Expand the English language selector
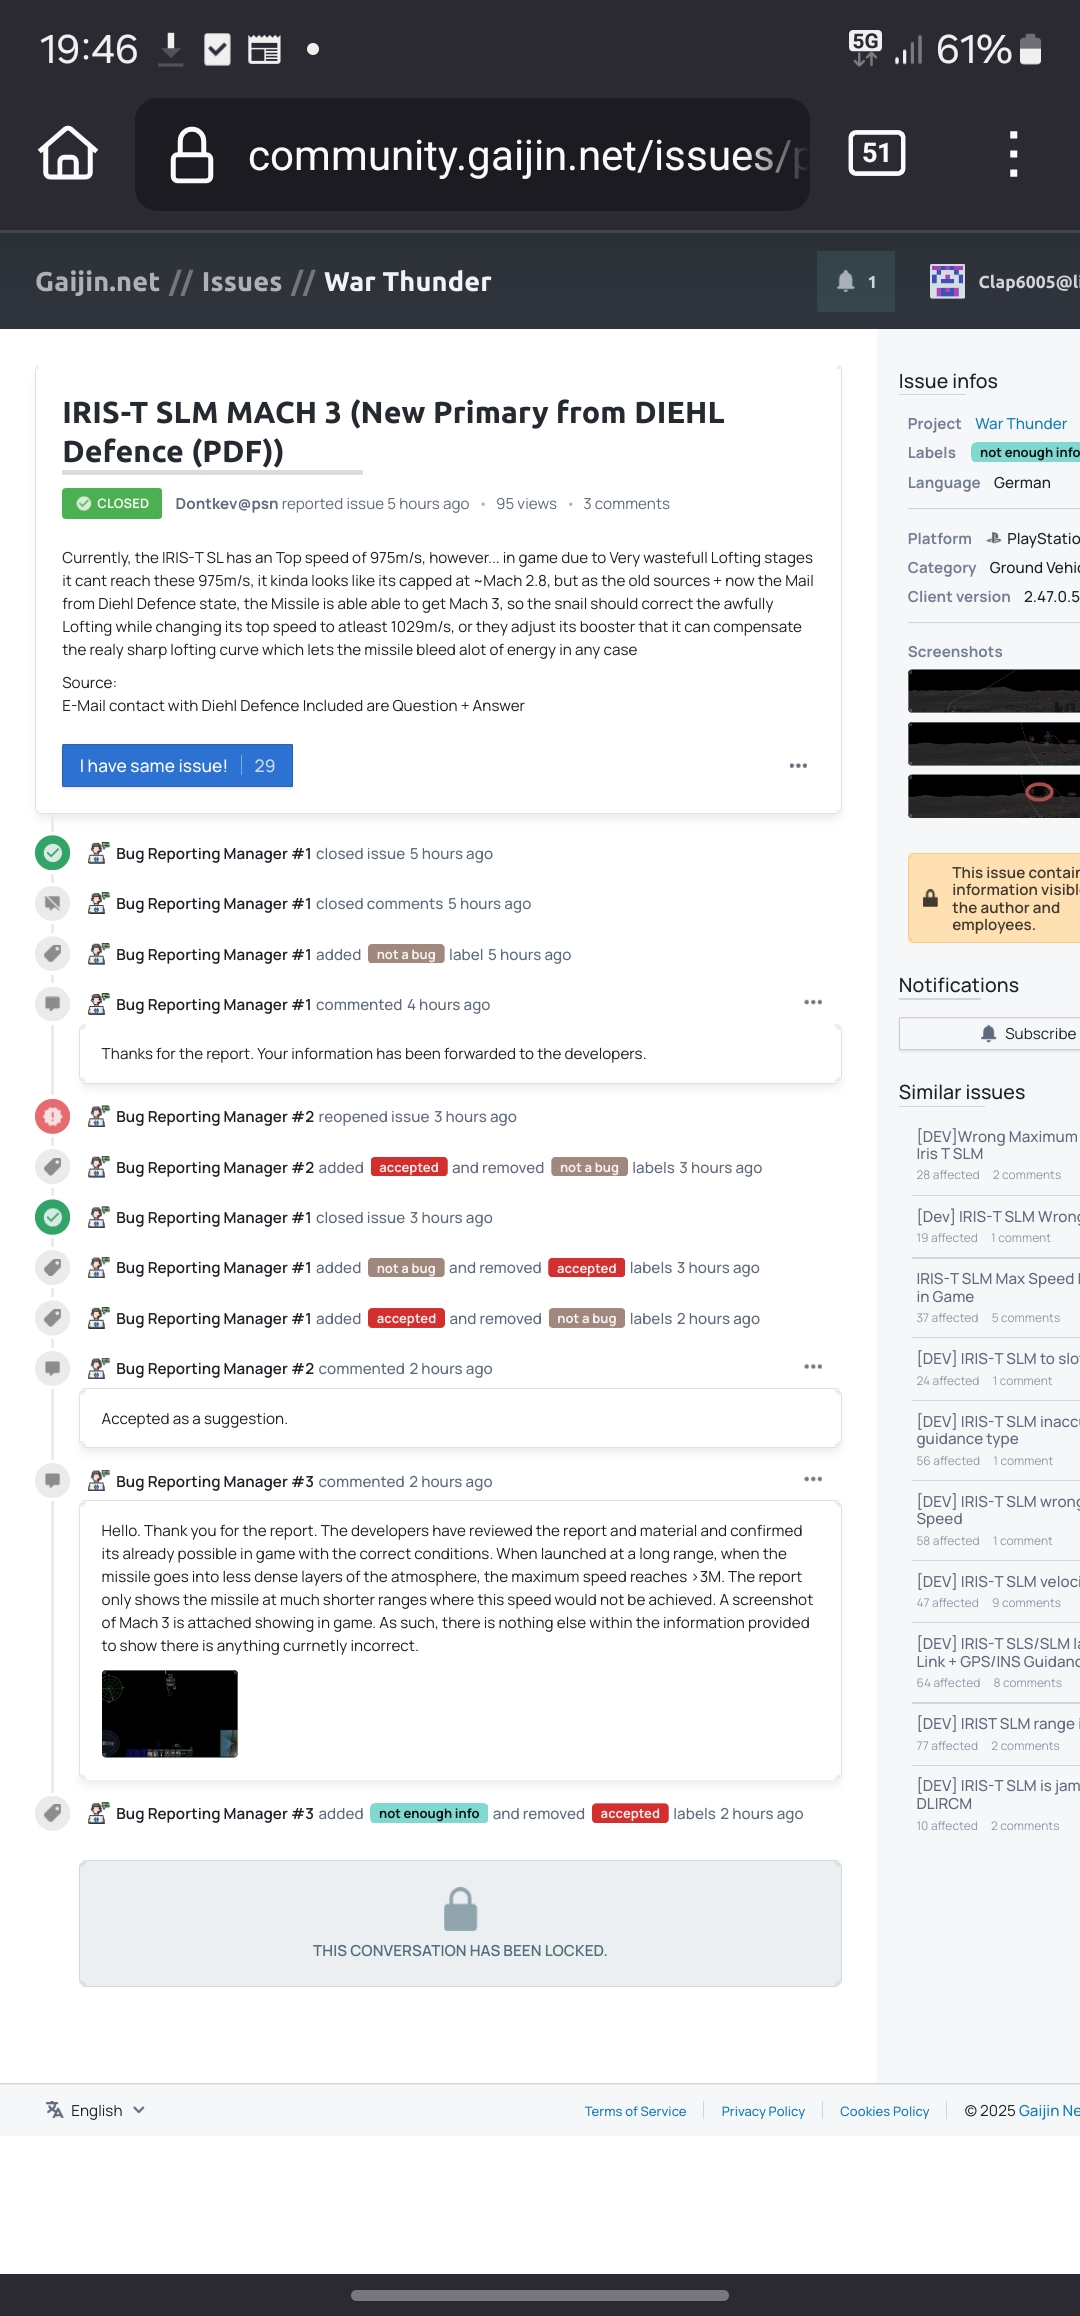This screenshot has height=2316, width=1080. pyautogui.click(x=96, y=2110)
